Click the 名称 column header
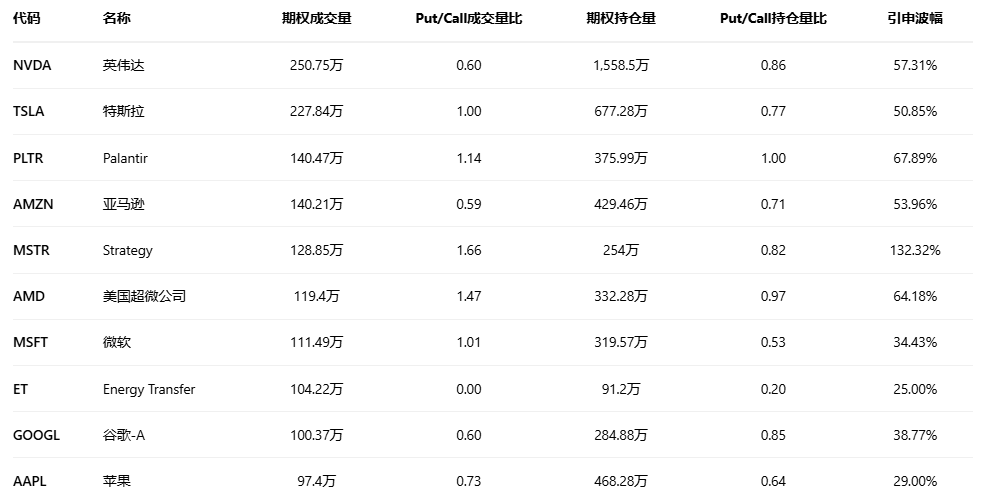This screenshot has width=982, height=498. point(116,19)
